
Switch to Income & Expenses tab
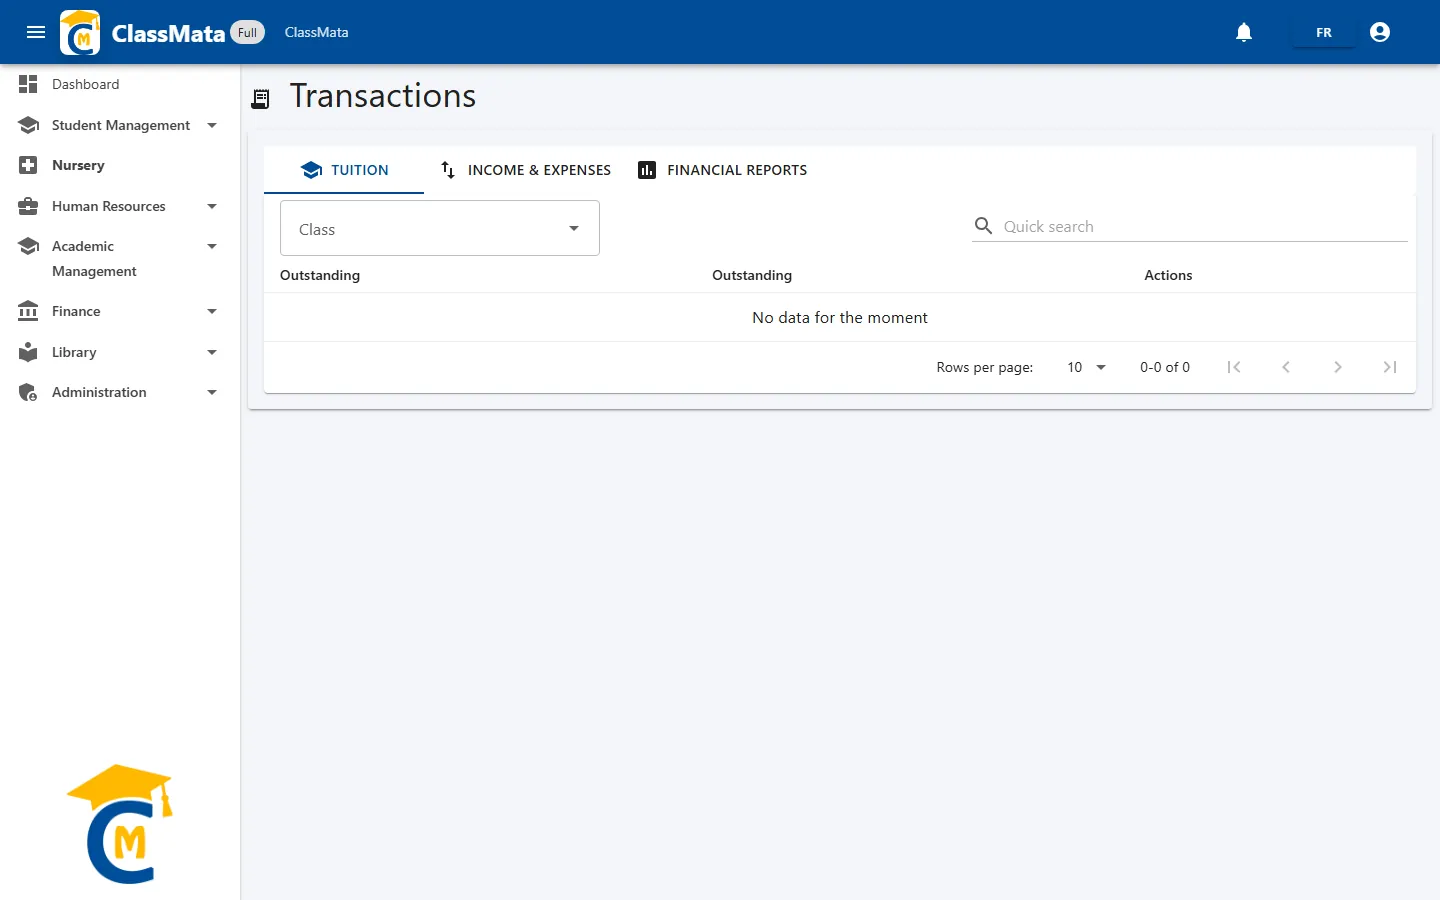click(x=525, y=170)
